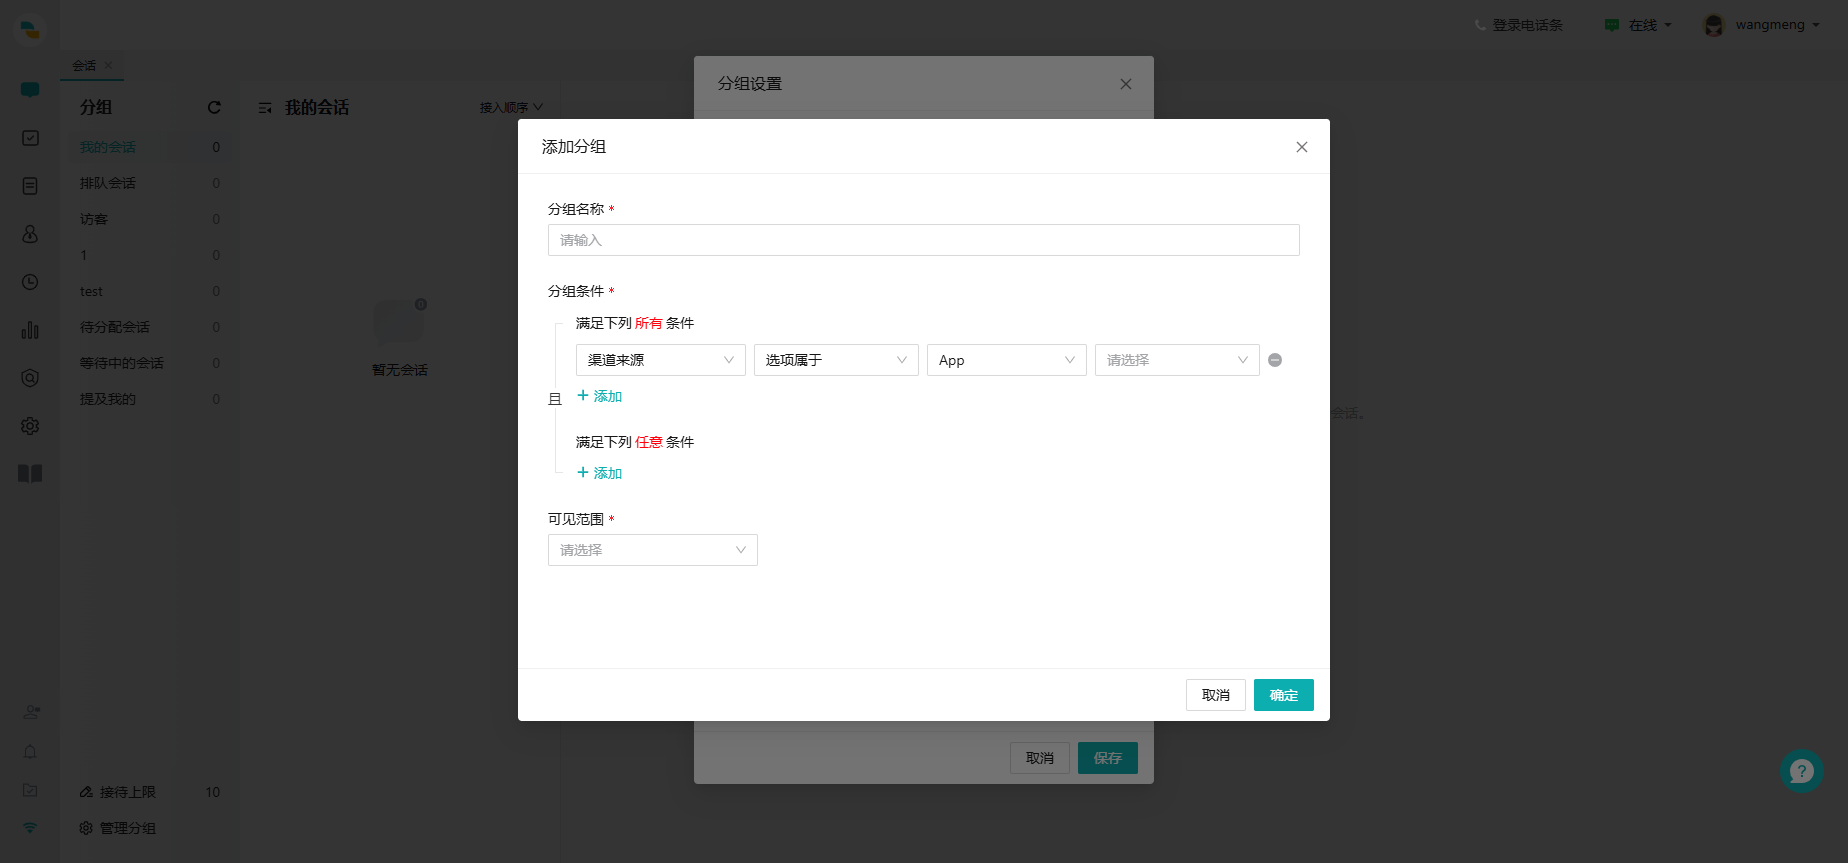1848x863 pixels.
Task: Select the test group
Action: (x=150, y=291)
